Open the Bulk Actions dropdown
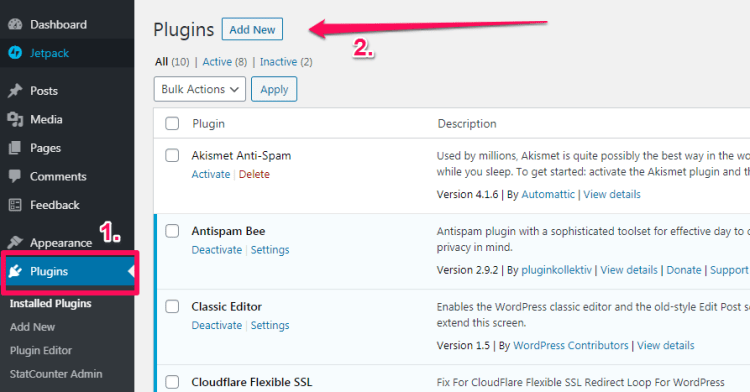This screenshot has width=750, height=392. pos(199,89)
